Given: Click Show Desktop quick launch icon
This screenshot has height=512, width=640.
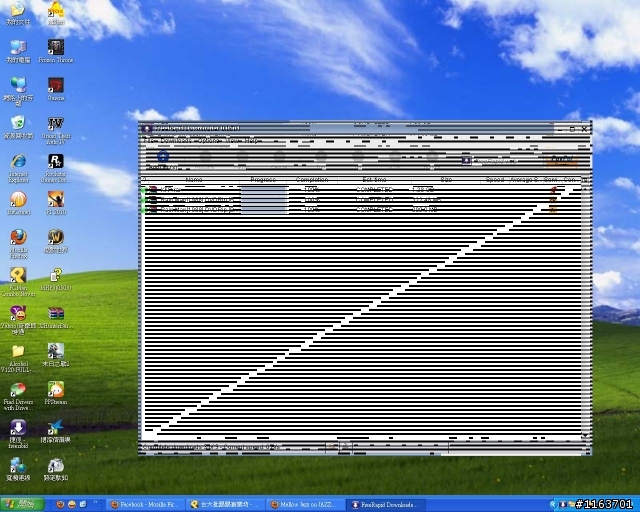Looking at the screenshot, I should (x=83, y=505).
